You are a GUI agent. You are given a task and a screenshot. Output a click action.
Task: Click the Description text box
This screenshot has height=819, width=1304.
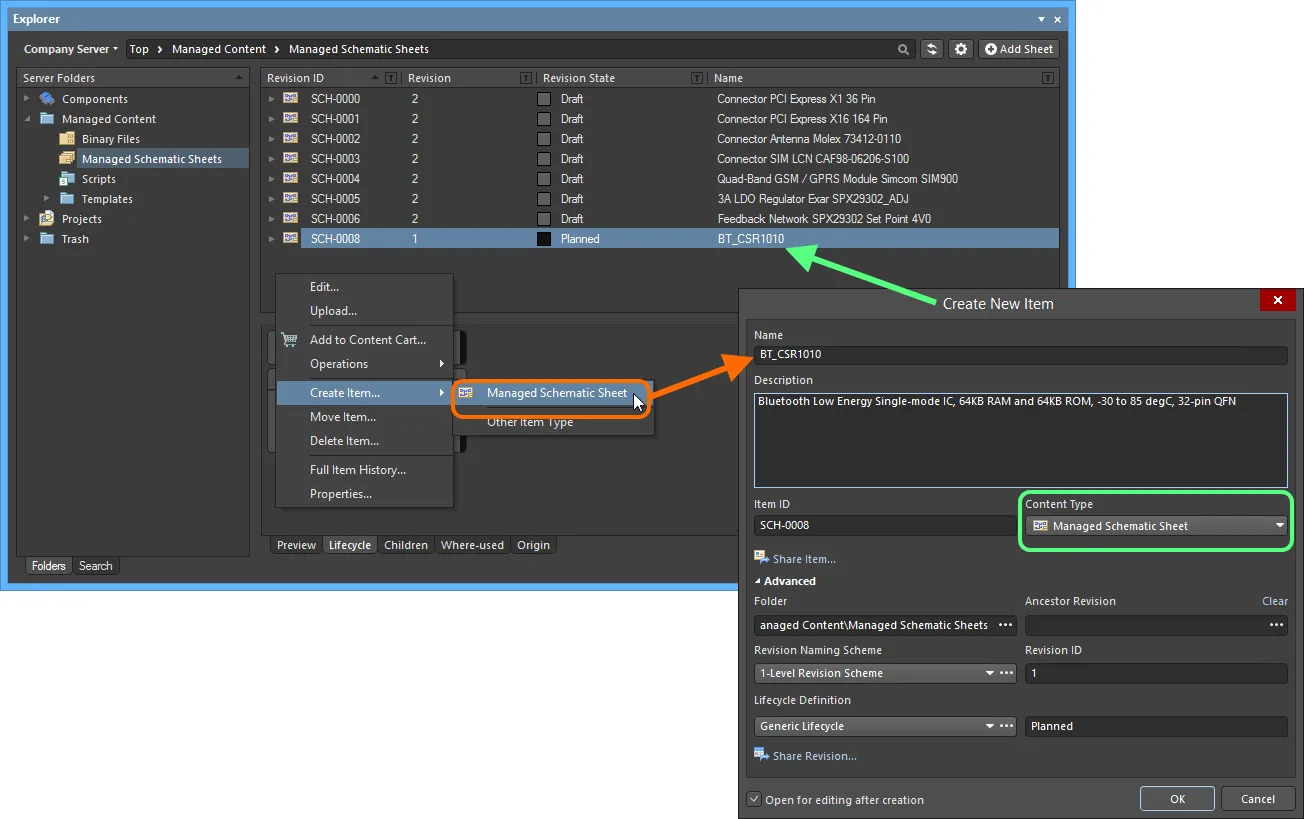[1020, 440]
